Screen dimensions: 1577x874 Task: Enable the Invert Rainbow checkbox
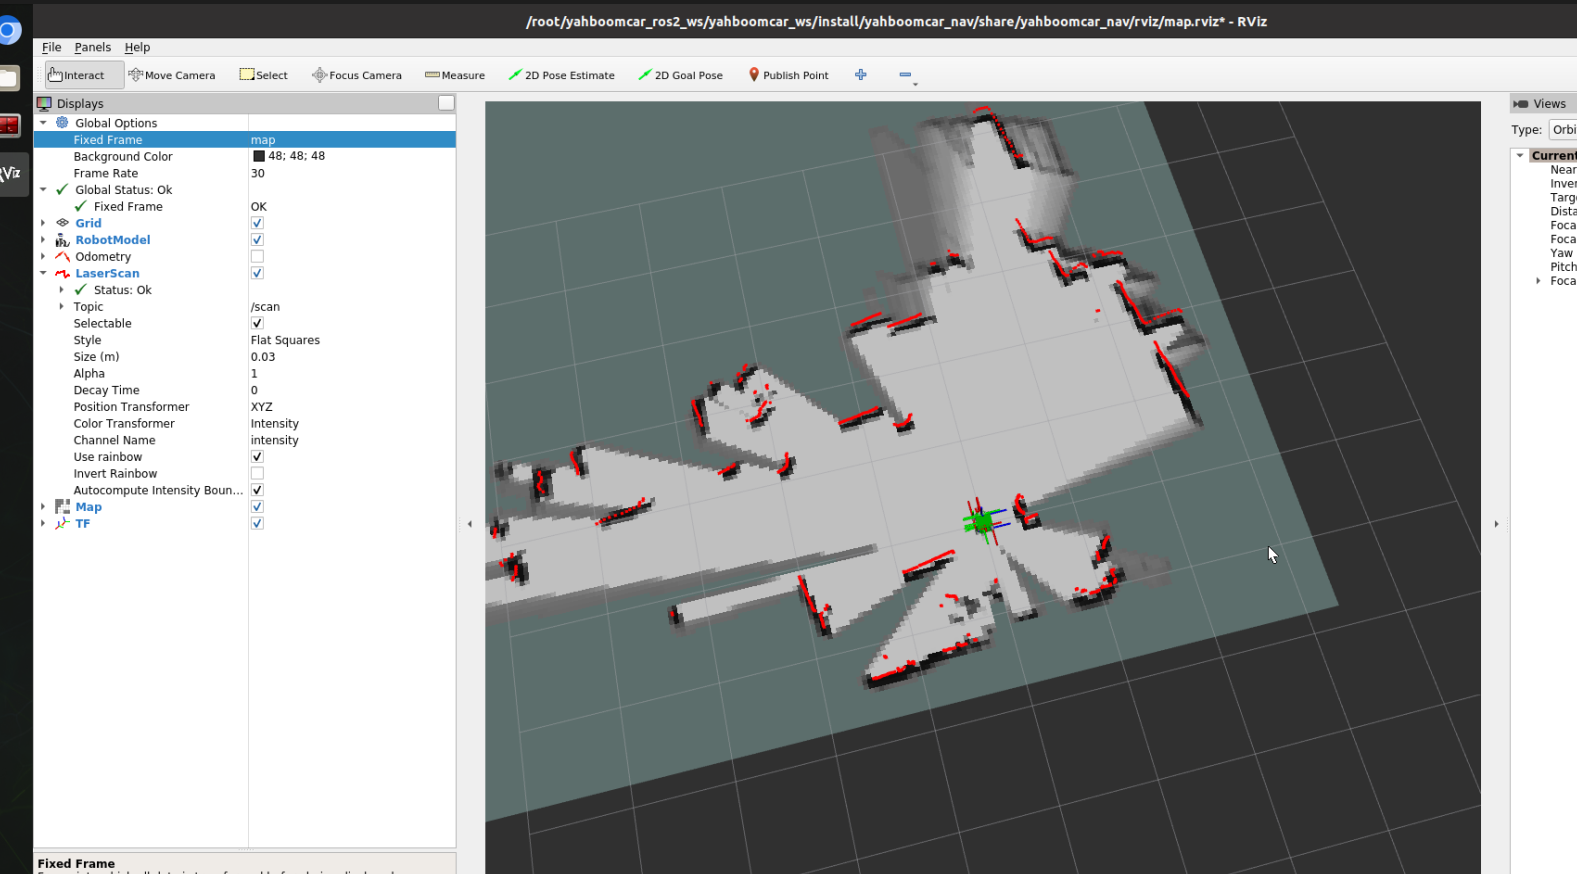tap(257, 474)
